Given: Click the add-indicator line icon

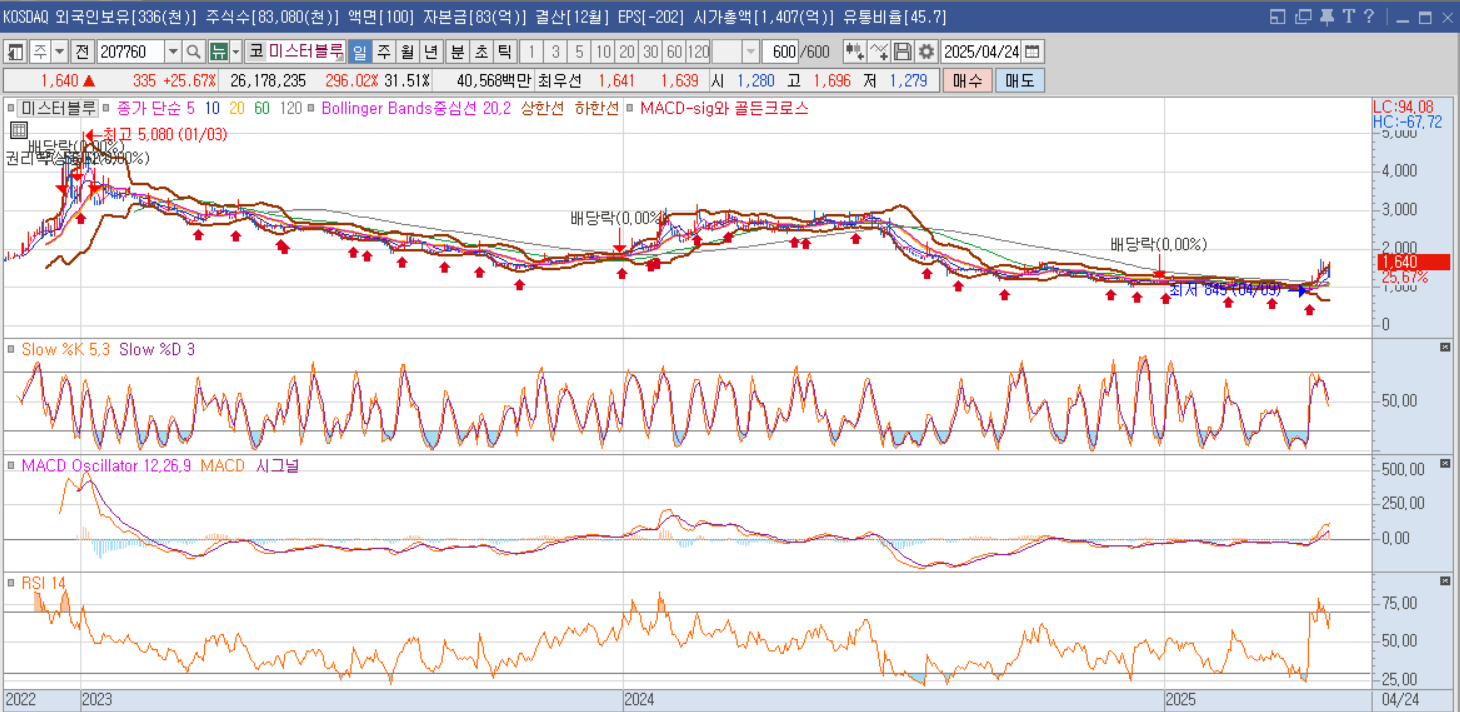Looking at the screenshot, I should [x=879, y=52].
